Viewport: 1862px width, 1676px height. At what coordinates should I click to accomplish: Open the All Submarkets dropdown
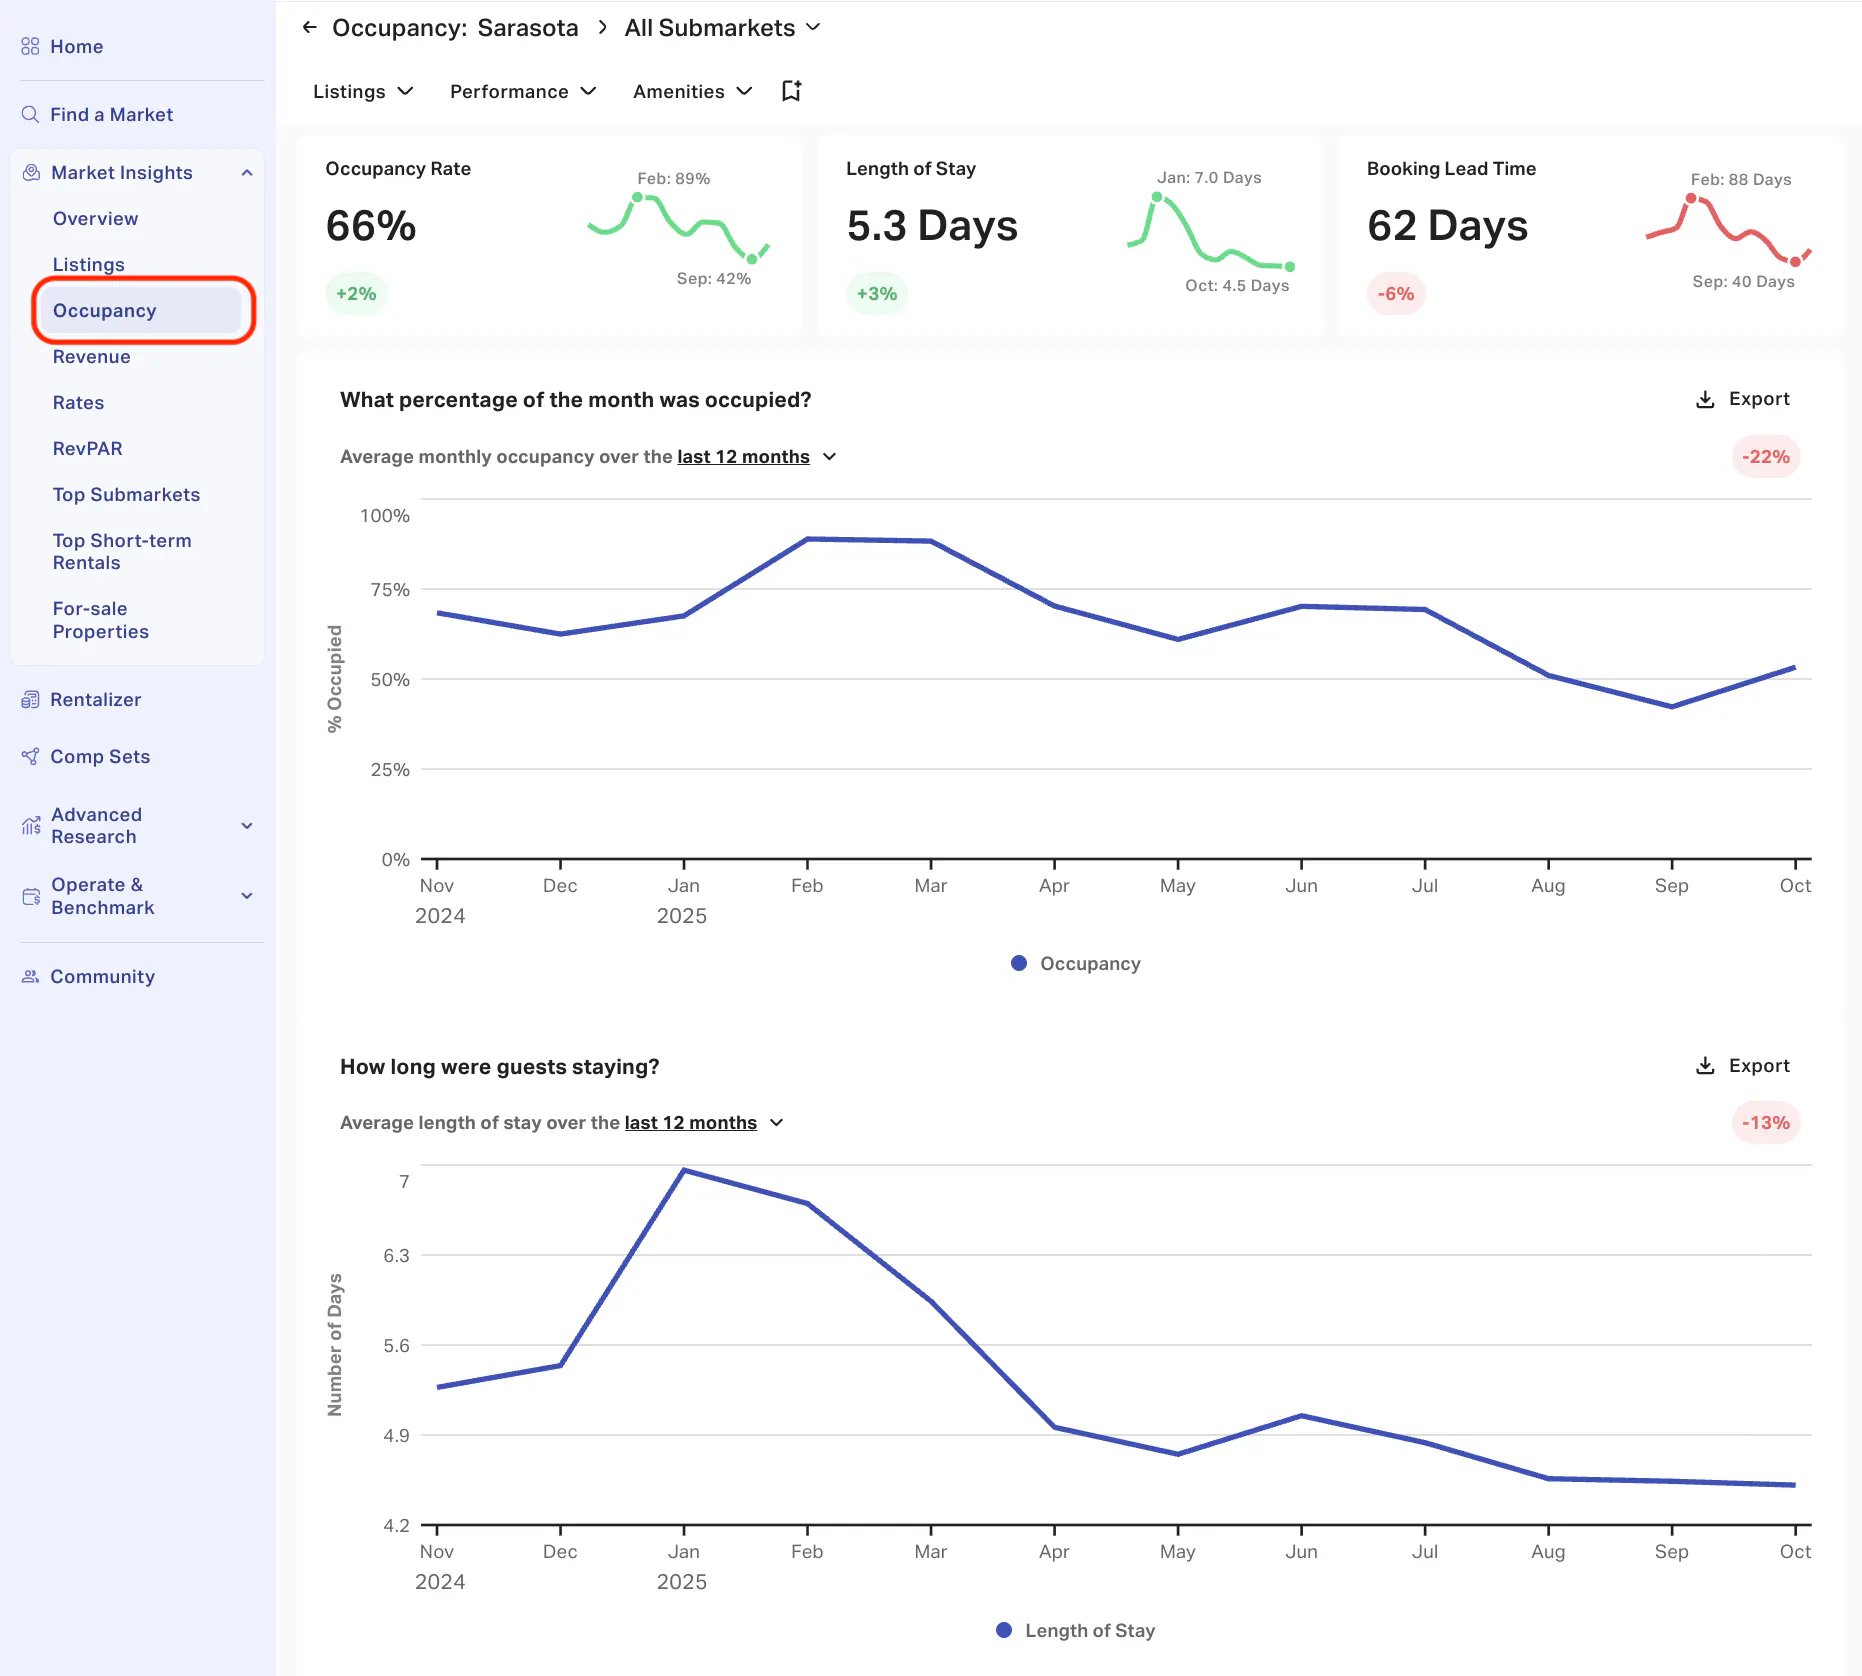point(722,27)
